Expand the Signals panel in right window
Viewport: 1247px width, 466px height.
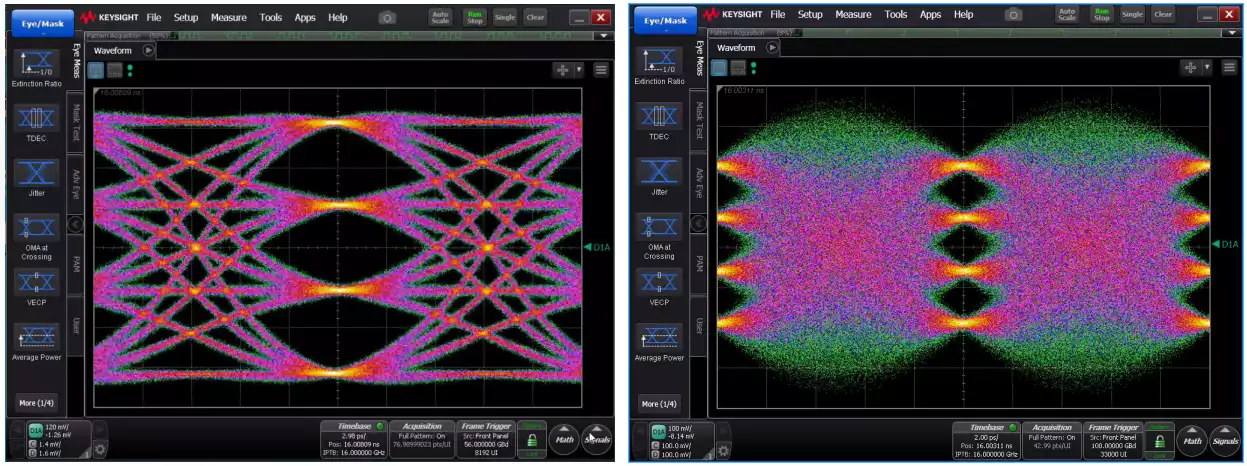point(1225,440)
